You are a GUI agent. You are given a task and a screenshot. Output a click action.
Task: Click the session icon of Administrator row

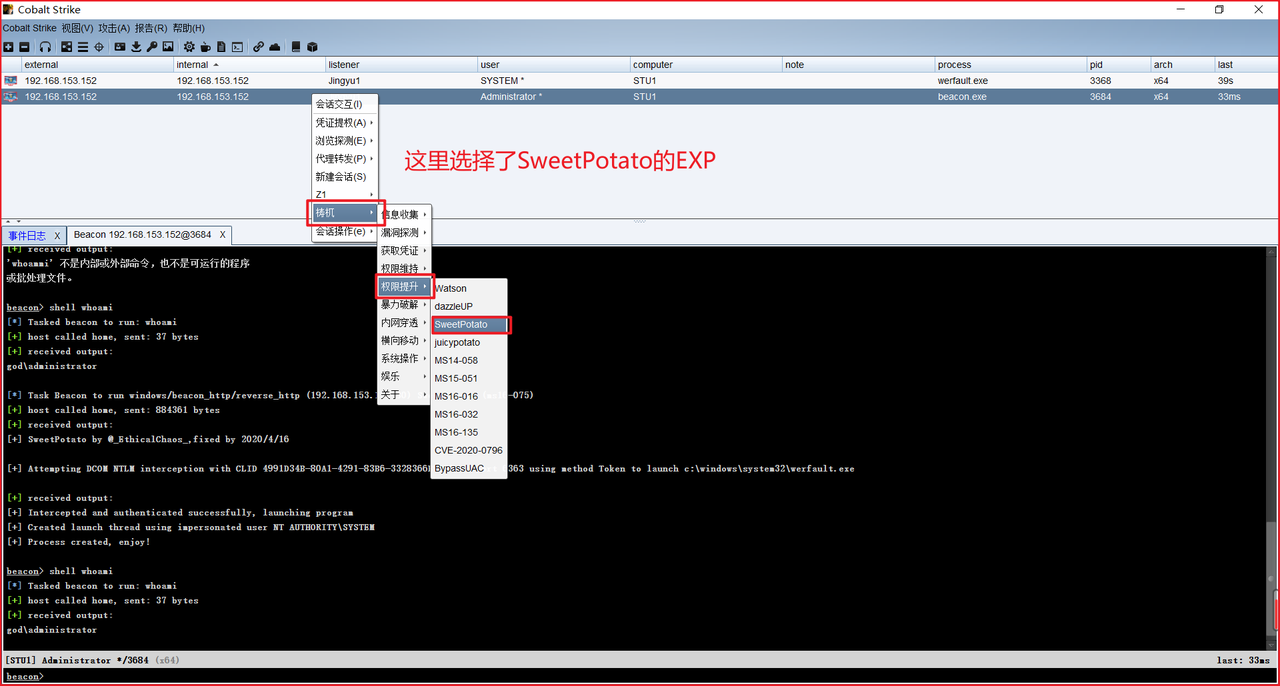[11, 97]
